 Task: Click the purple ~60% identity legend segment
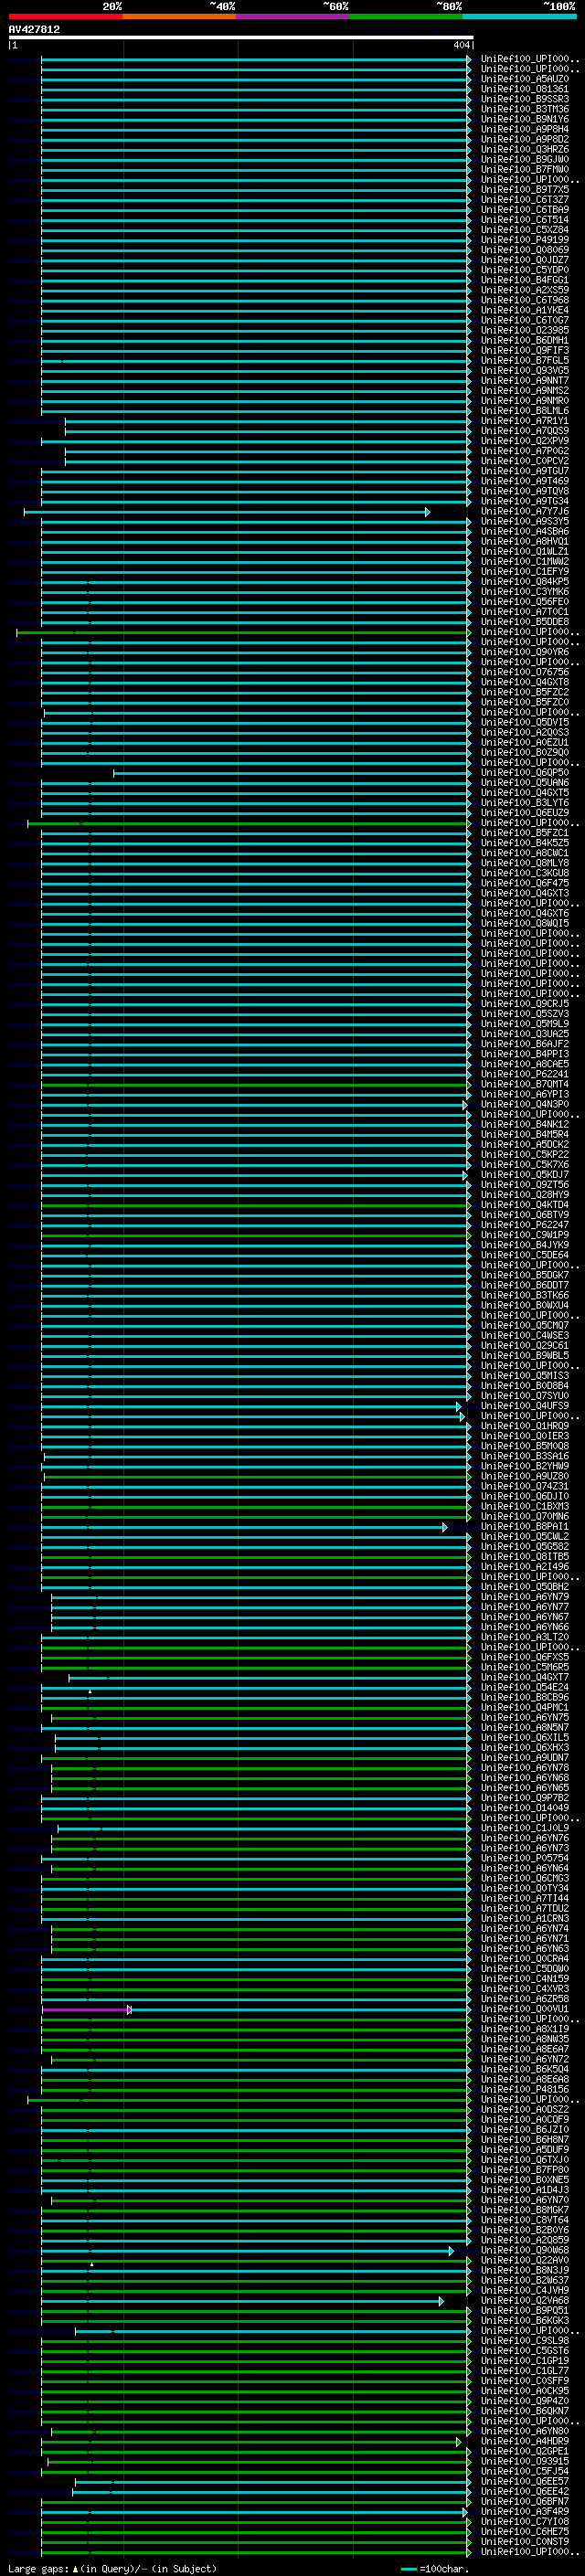coord(292,16)
